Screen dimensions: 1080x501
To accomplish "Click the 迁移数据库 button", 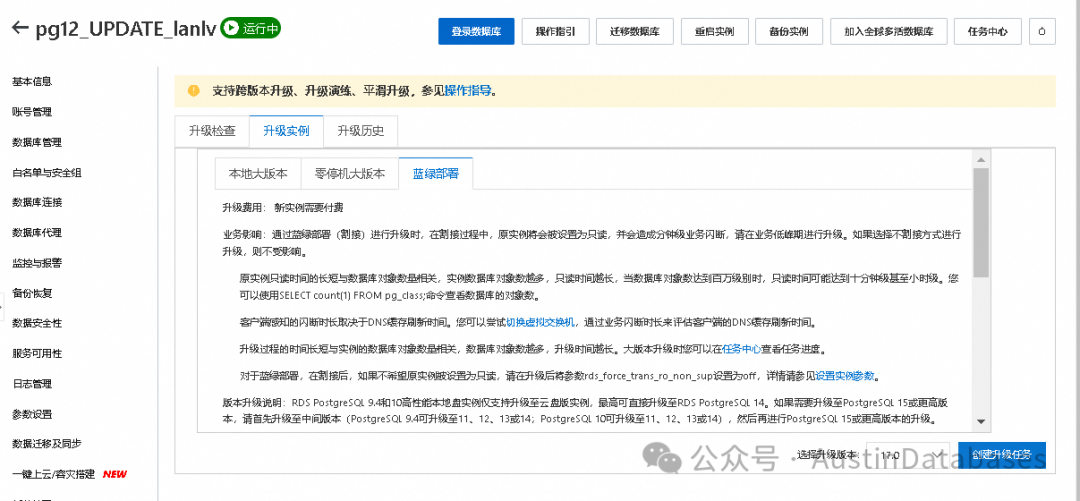I will click(x=634, y=32).
